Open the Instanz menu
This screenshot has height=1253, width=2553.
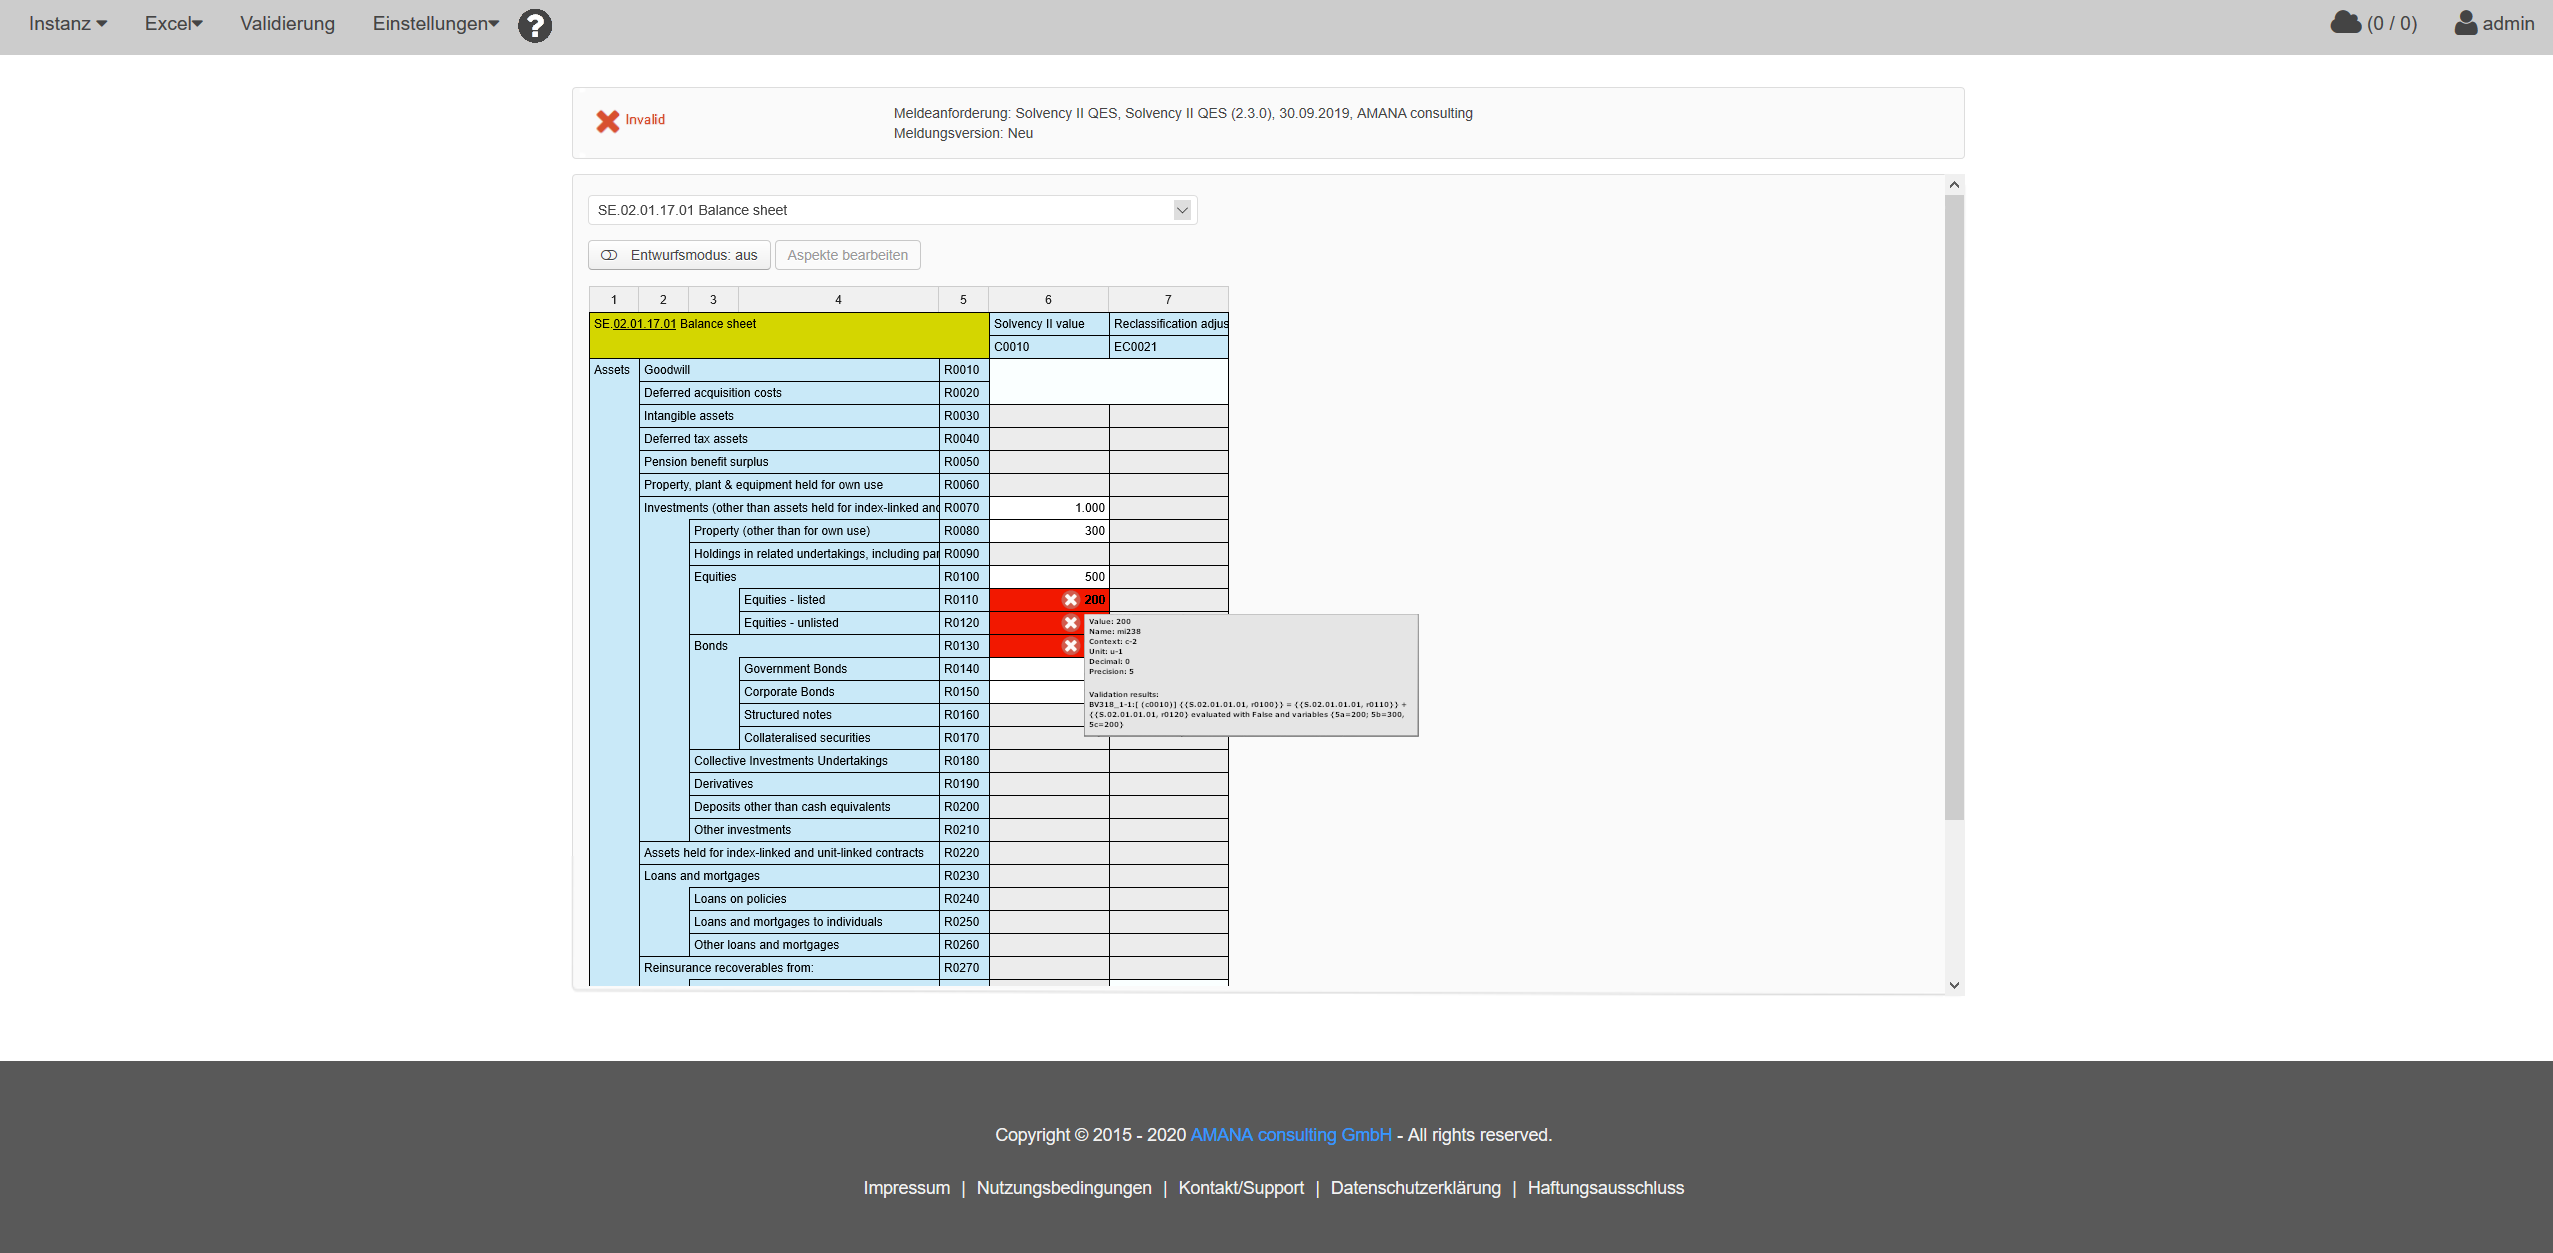(67, 24)
